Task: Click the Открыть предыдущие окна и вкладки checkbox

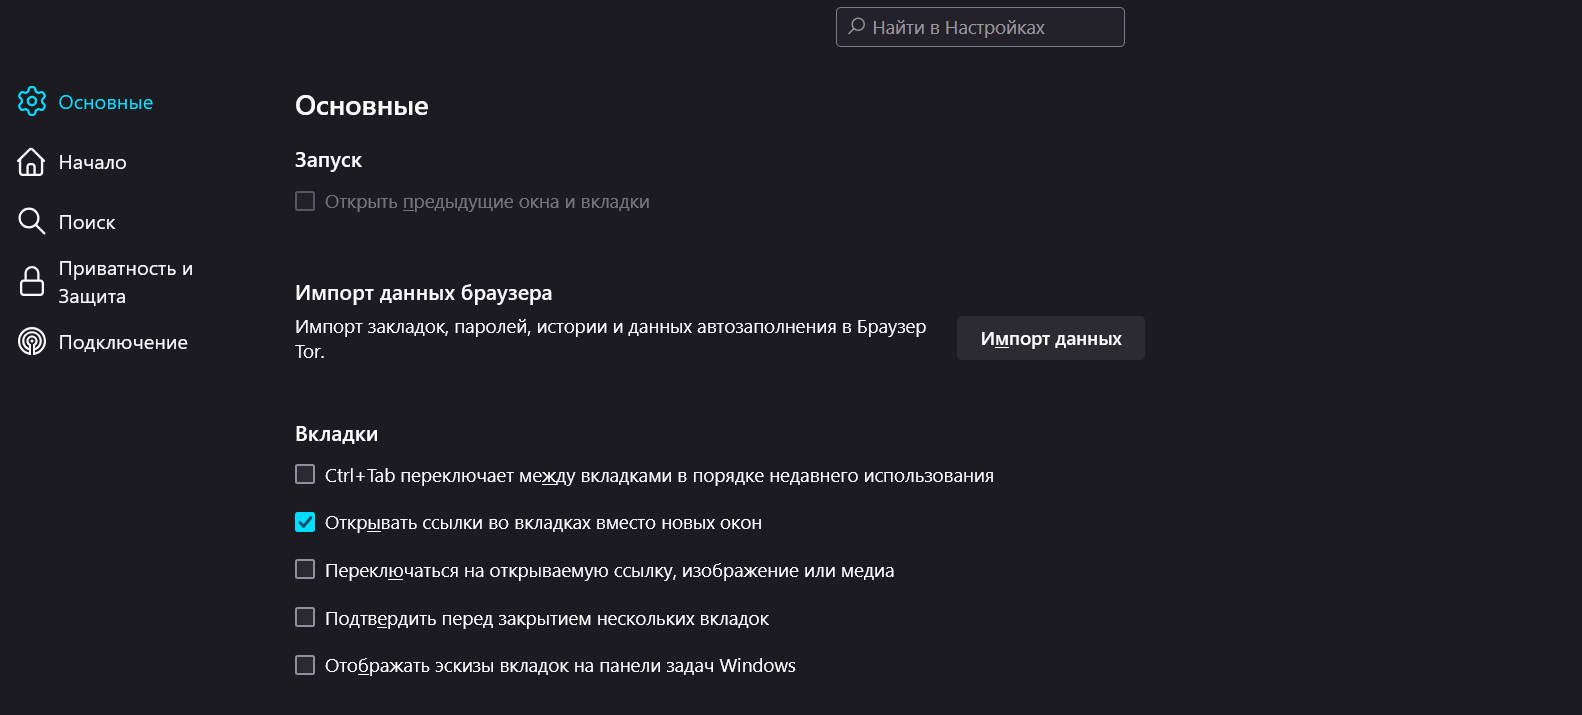Action: pos(305,201)
